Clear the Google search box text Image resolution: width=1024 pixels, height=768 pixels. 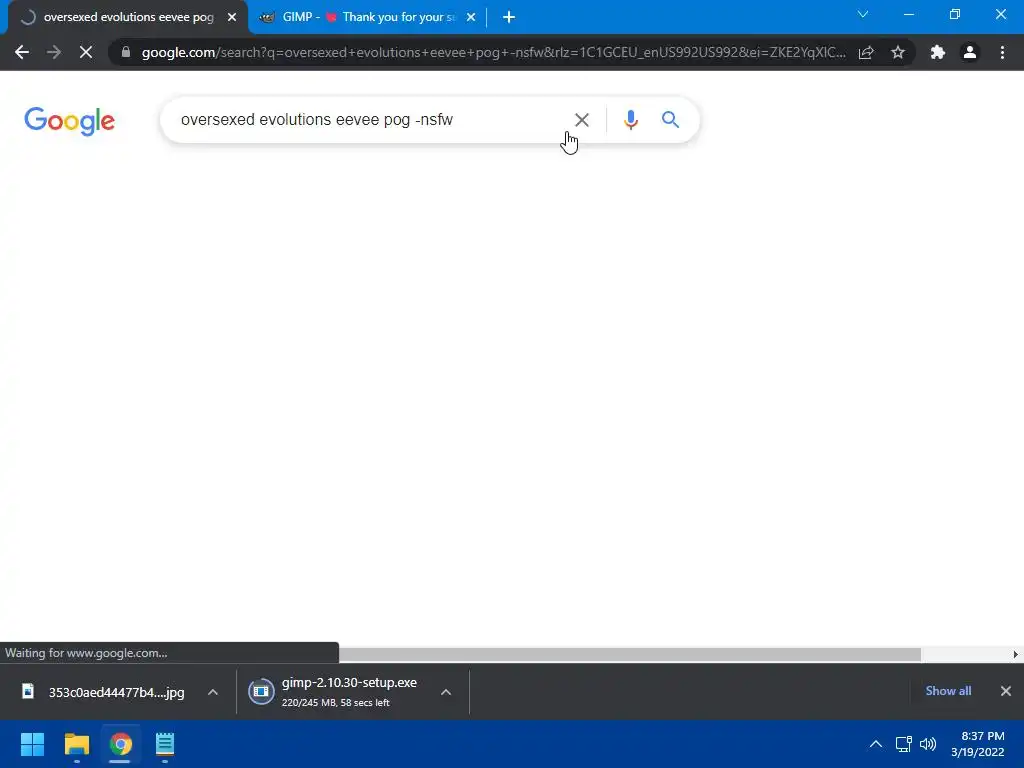[x=581, y=120]
